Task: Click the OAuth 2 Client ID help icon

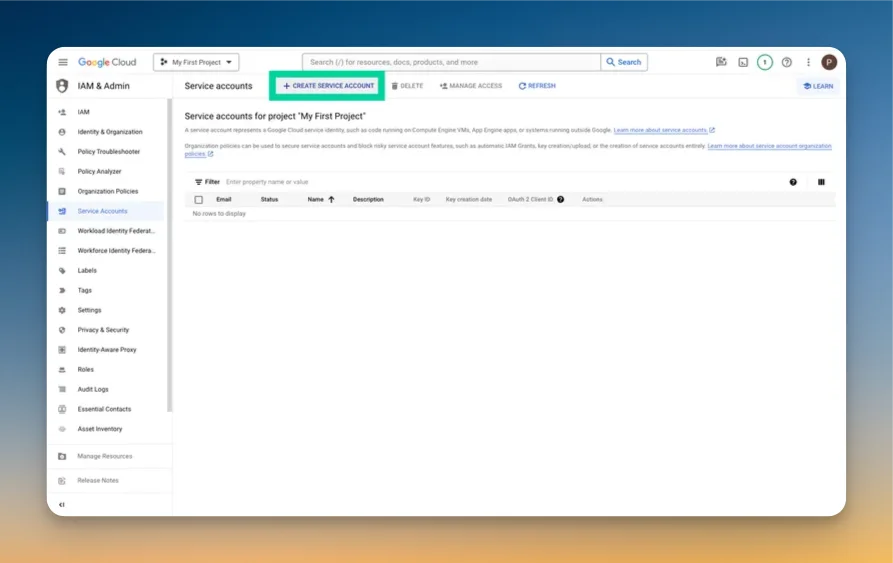Action: (560, 200)
